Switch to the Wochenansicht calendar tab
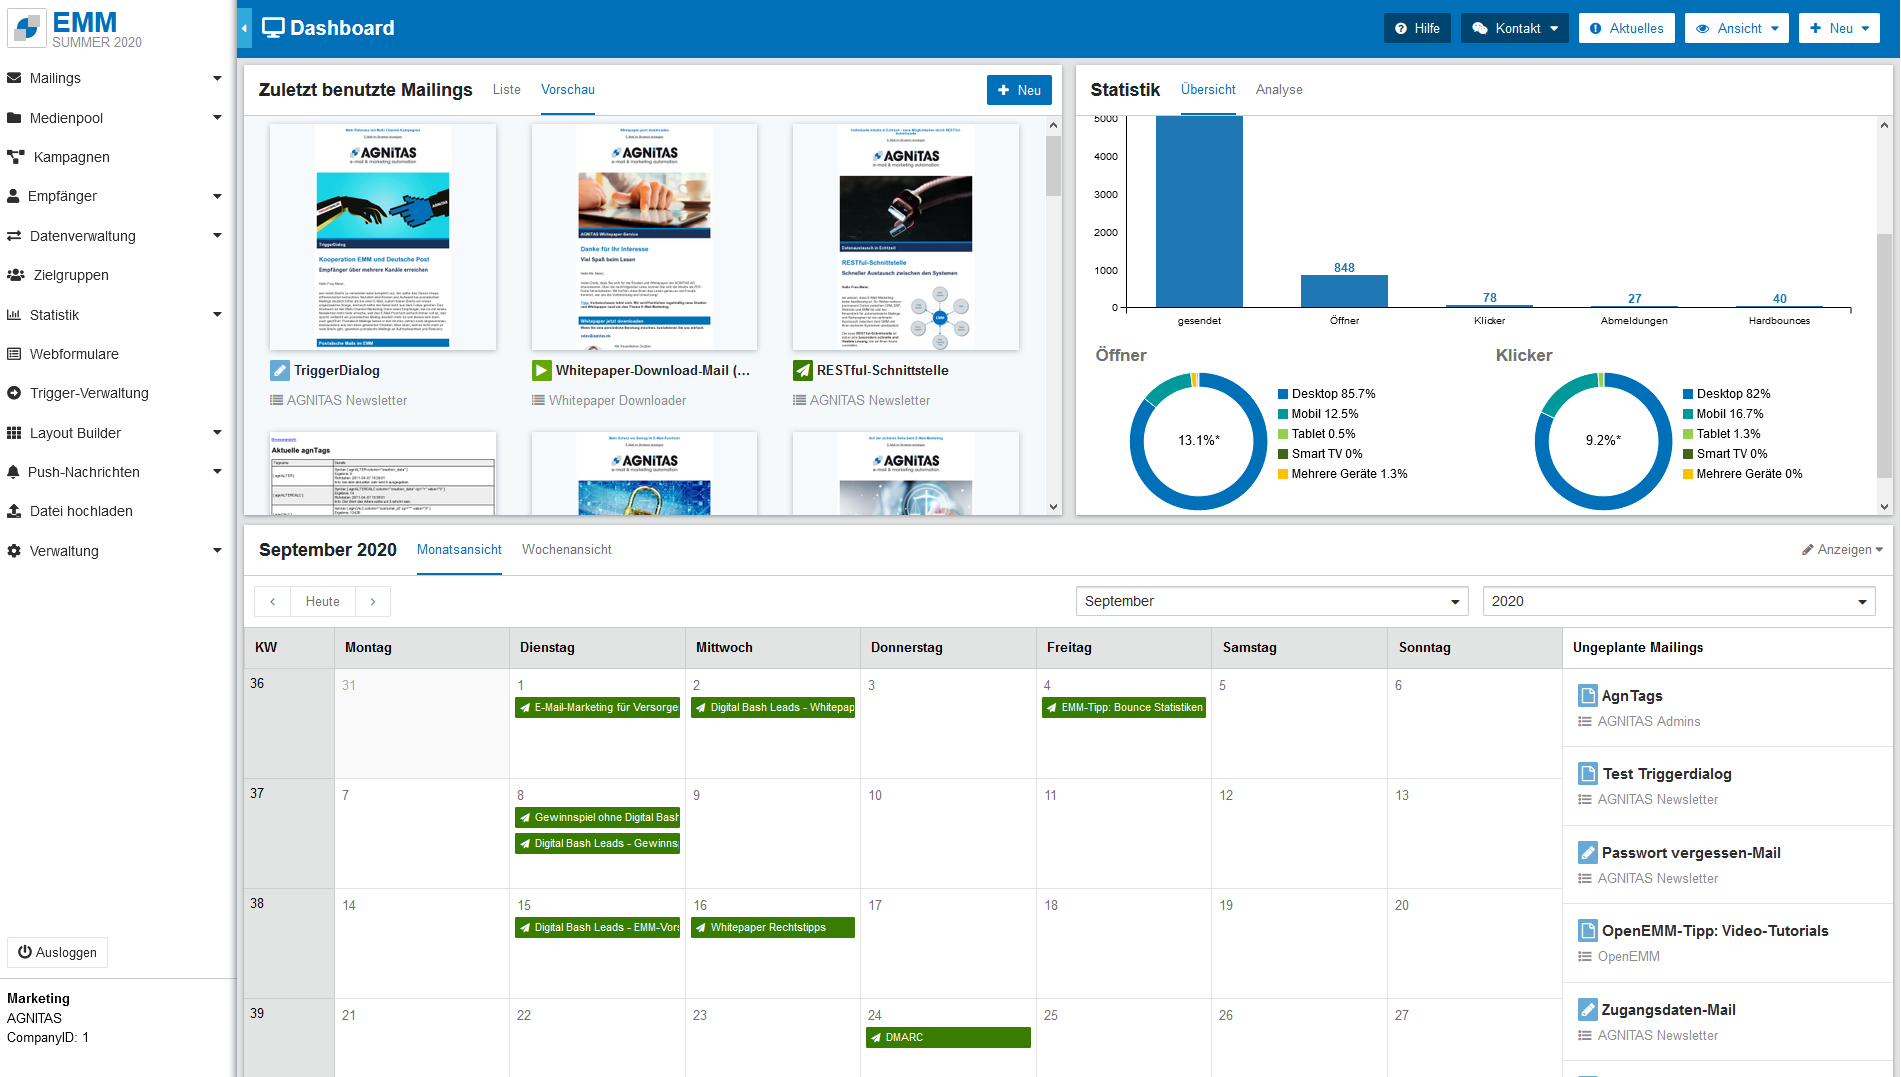This screenshot has height=1077, width=1901. coord(566,550)
